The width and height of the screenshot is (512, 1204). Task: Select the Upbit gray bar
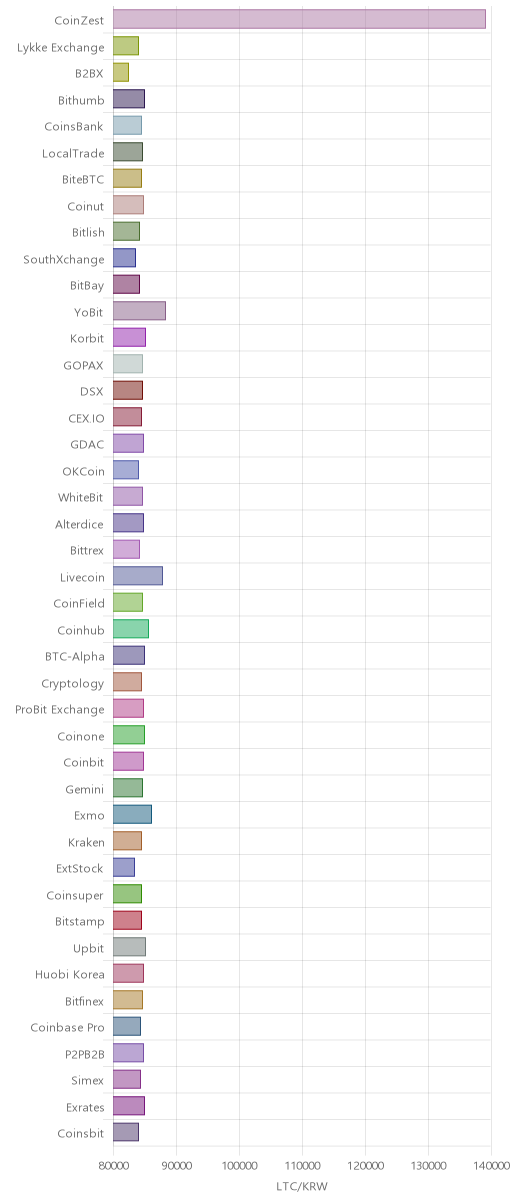click(129, 947)
